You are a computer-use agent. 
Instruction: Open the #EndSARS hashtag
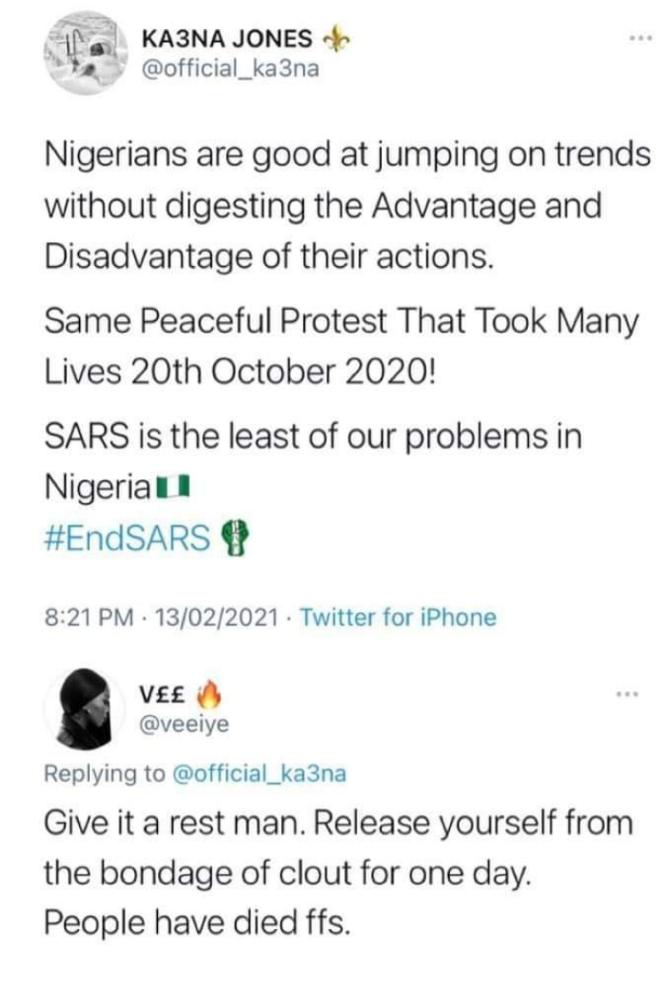(x=127, y=539)
